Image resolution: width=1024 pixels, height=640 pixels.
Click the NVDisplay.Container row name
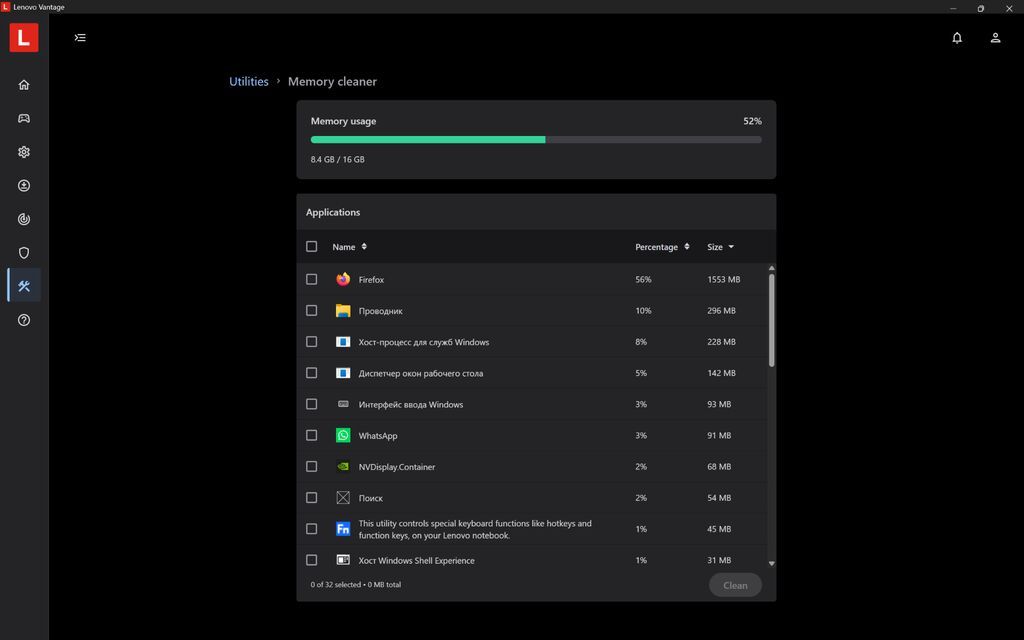point(396,467)
